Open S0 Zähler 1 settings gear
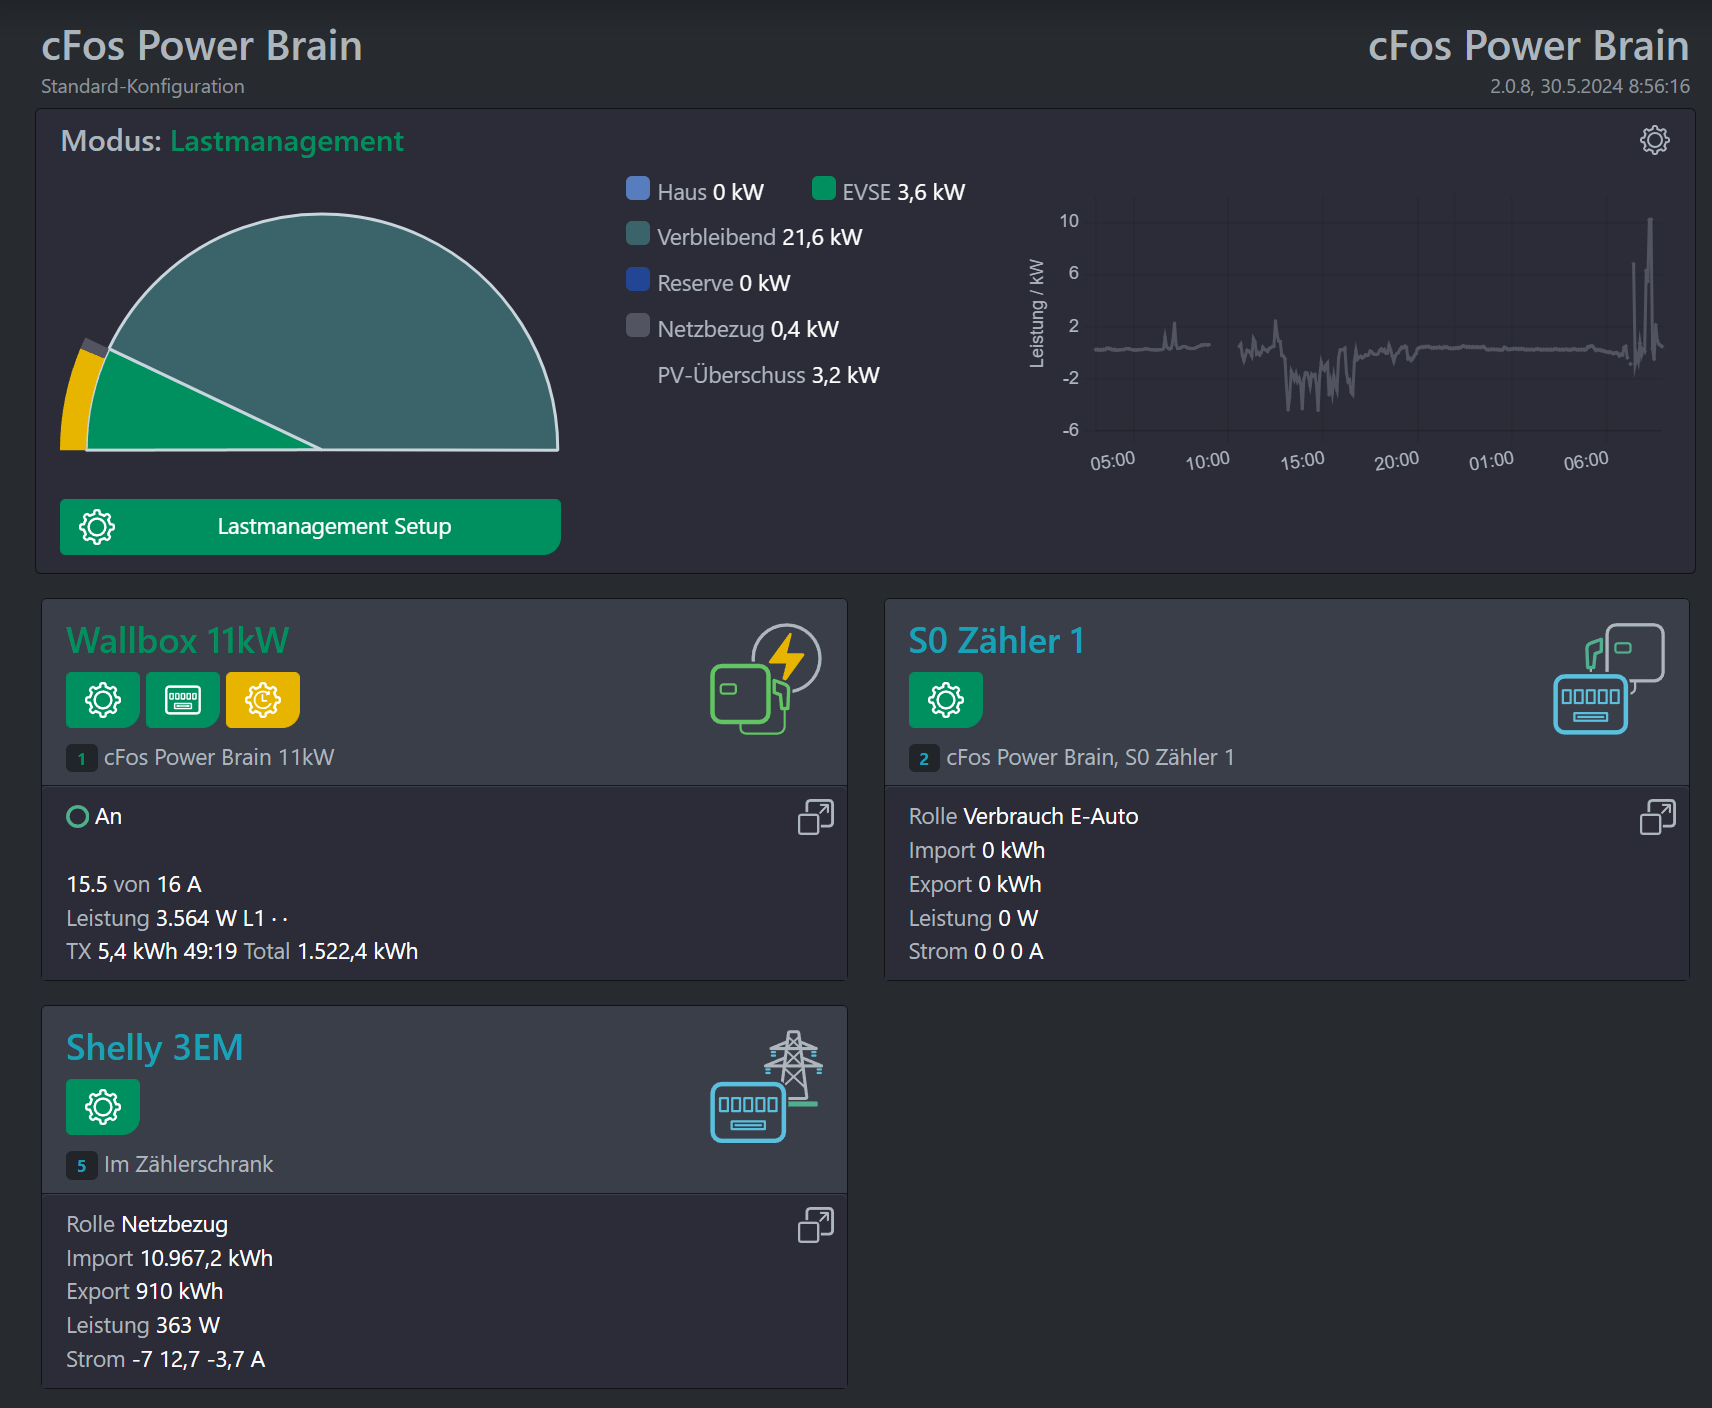The width and height of the screenshot is (1712, 1408). tap(946, 700)
